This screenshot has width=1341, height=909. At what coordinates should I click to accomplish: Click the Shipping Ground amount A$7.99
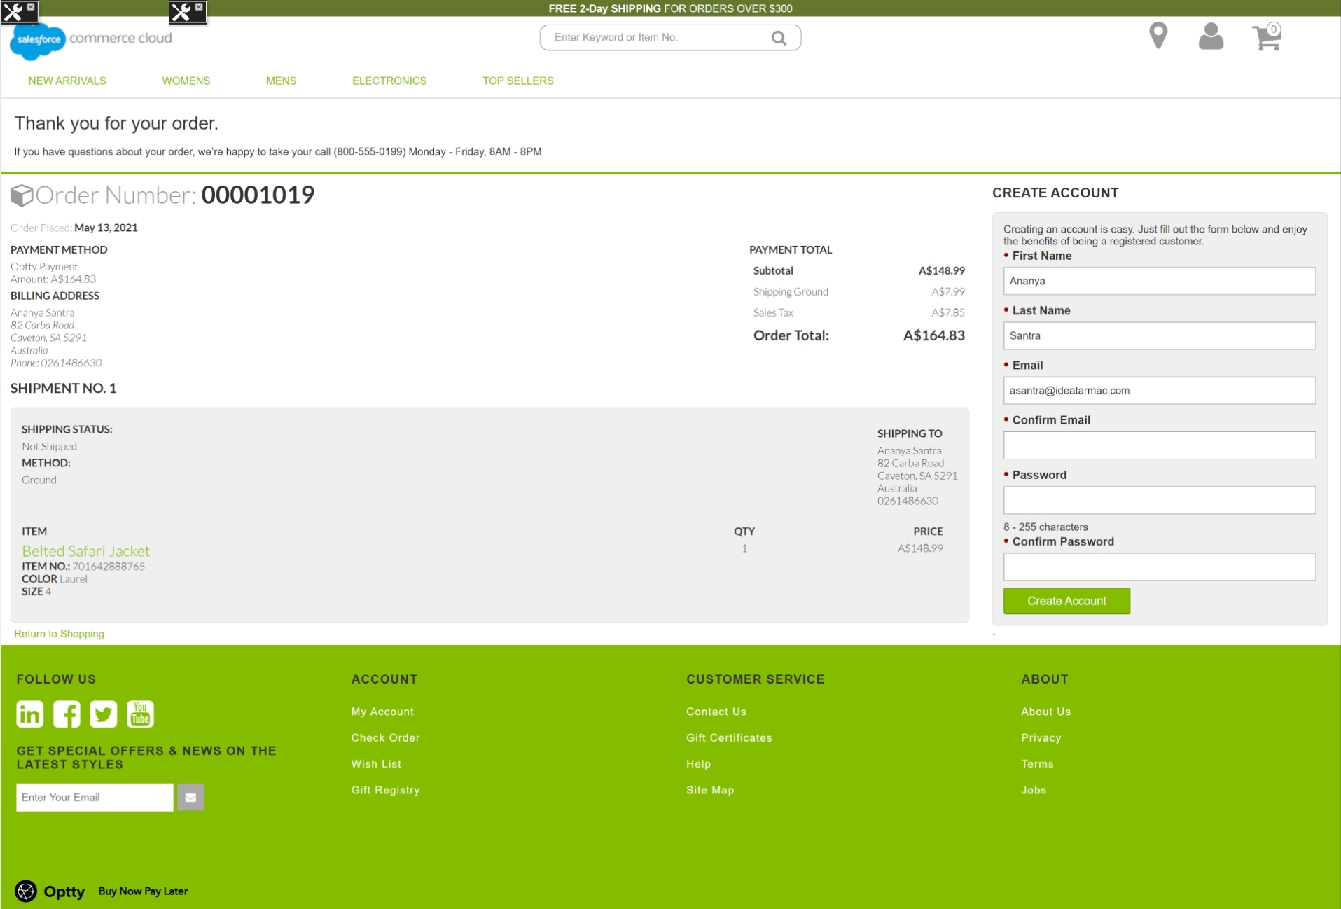tap(948, 292)
